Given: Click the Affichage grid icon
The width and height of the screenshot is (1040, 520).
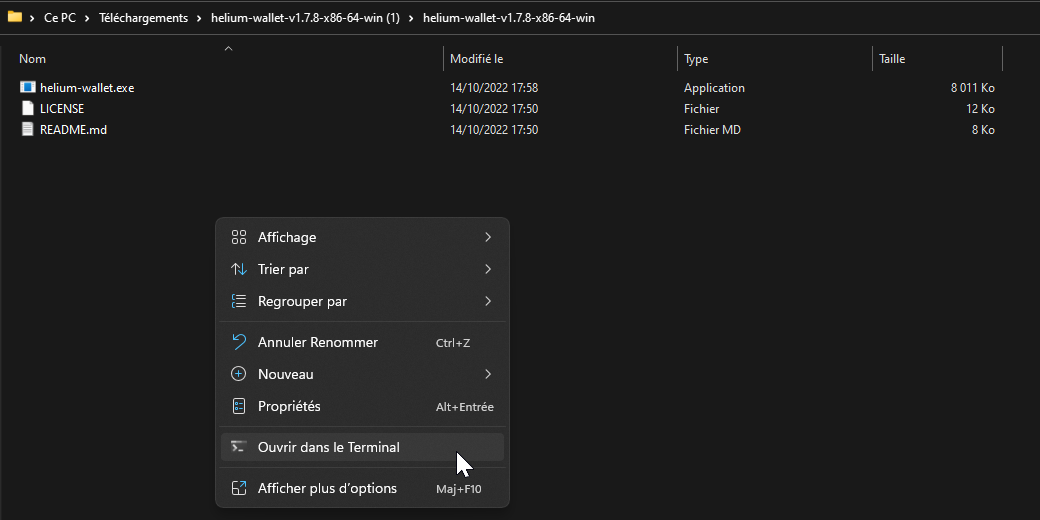Looking at the screenshot, I should (x=238, y=238).
